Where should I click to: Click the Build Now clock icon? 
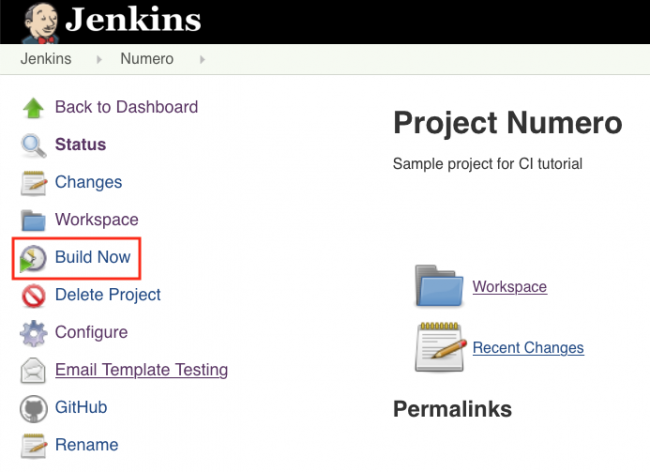click(x=34, y=258)
